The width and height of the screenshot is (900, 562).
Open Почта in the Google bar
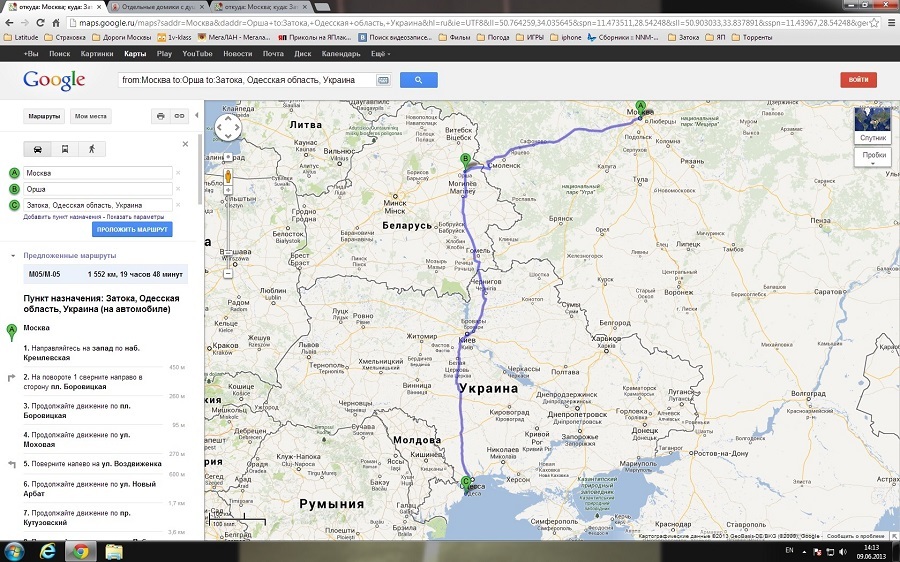[273, 53]
